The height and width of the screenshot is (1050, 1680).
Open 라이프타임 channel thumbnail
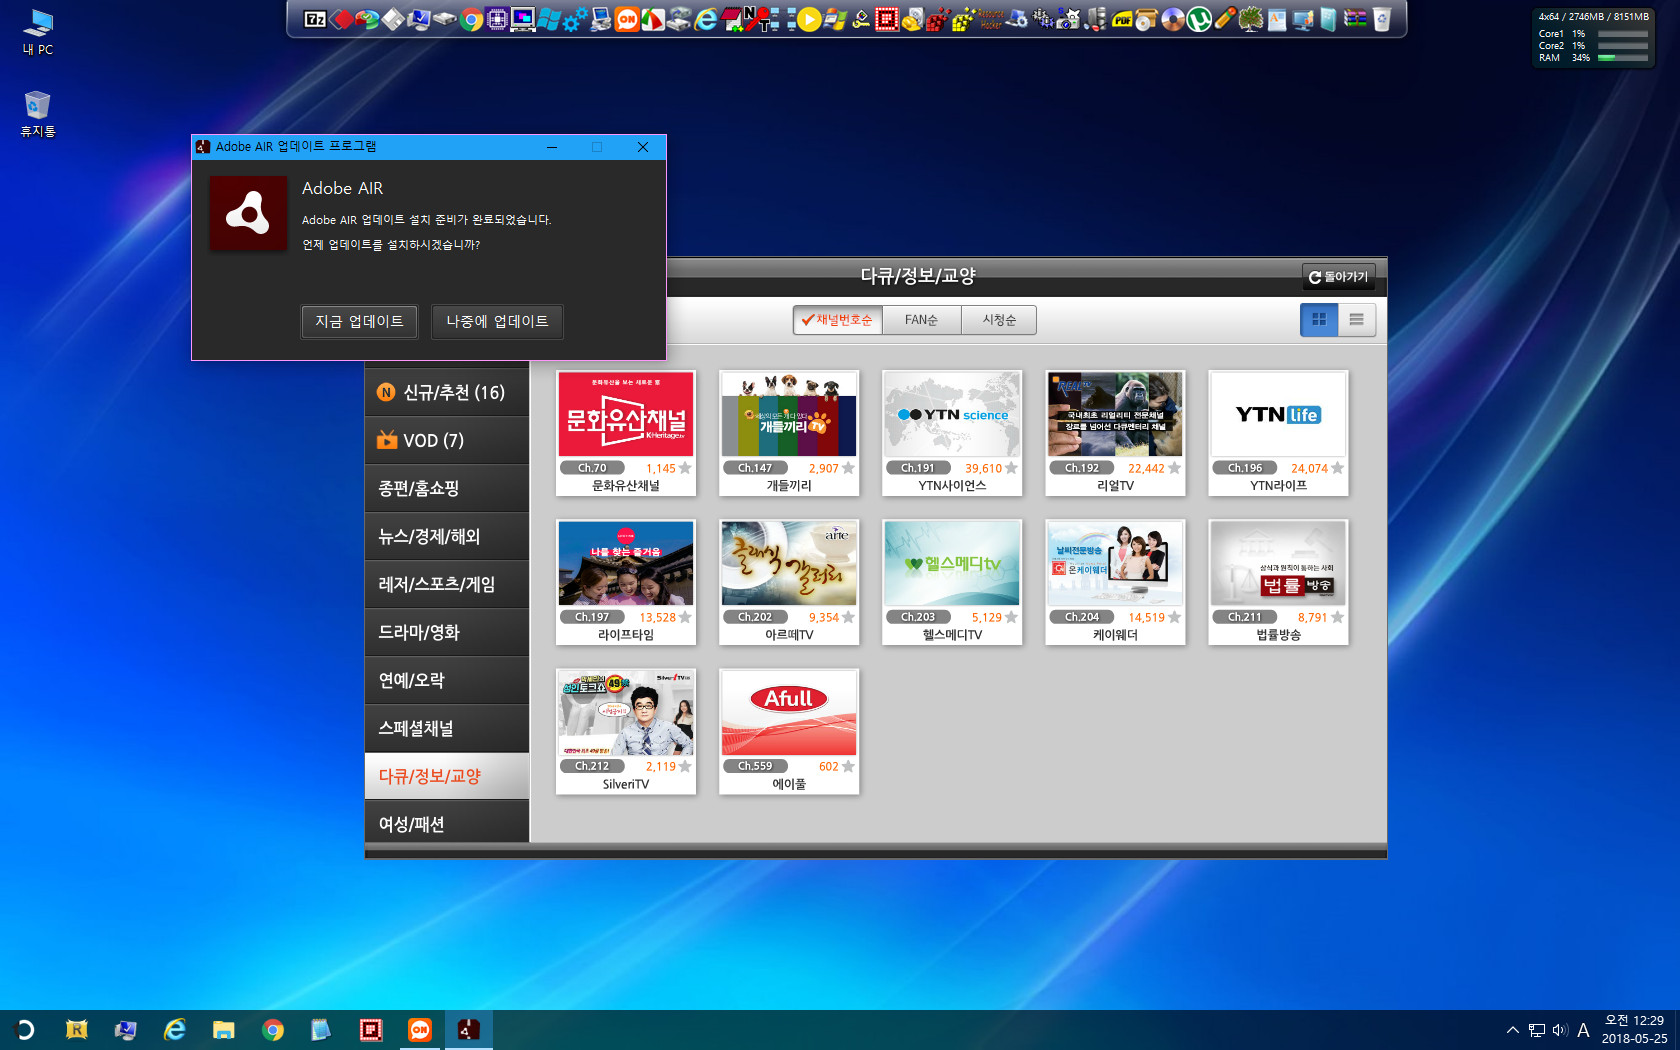(x=626, y=564)
